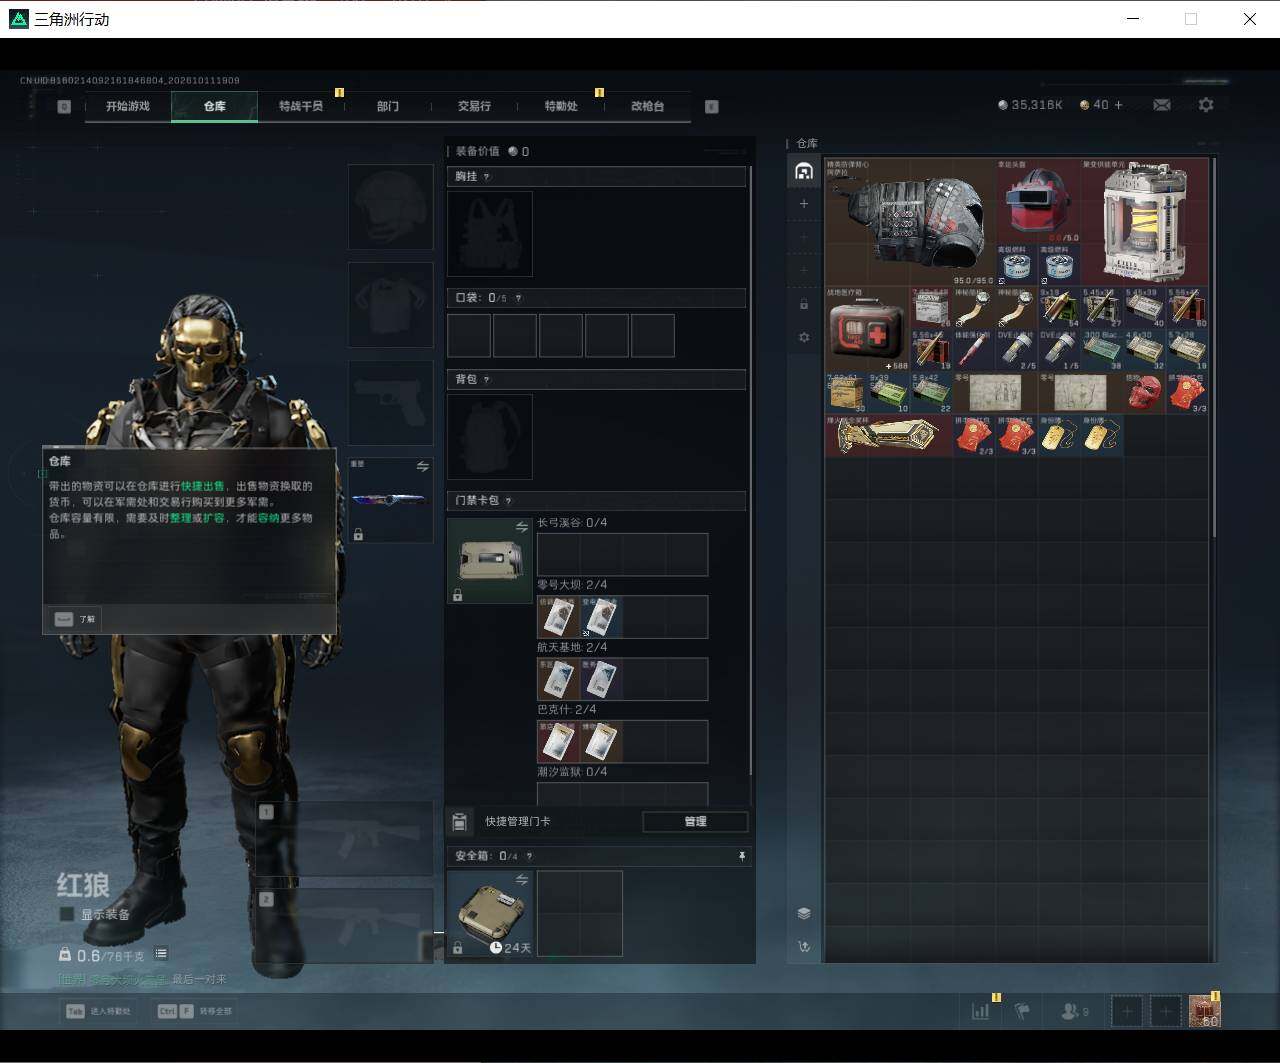The height and width of the screenshot is (1063, 1280).
Task: Open the mail envelope icon
Action: click(1161, 105)
